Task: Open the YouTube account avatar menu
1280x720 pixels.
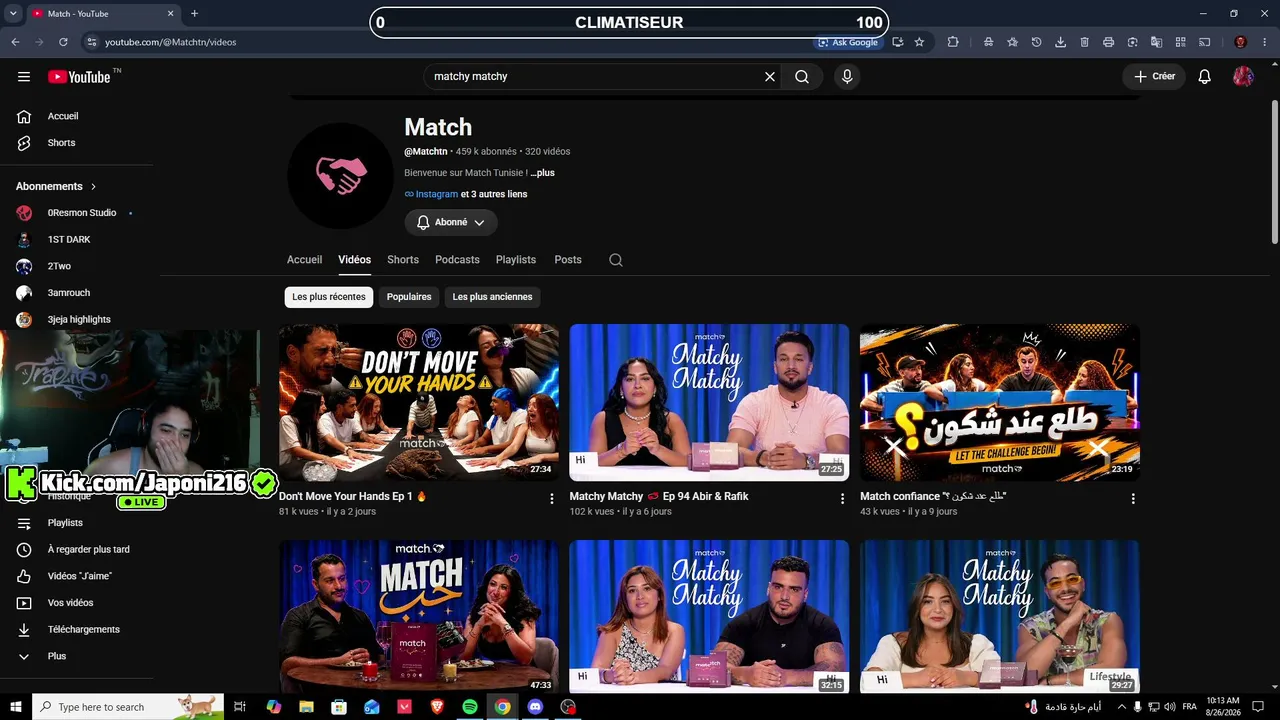Action: click(1243, 77)
